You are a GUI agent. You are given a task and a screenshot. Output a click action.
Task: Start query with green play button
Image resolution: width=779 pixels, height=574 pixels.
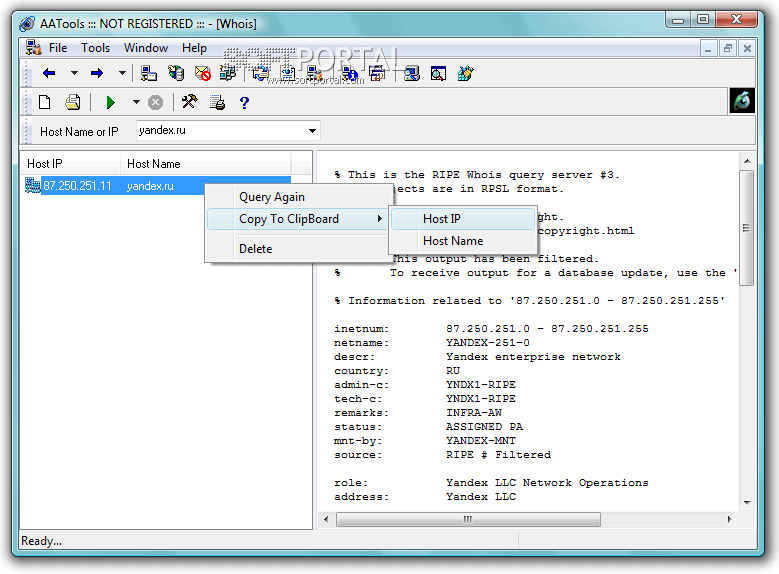(110, 102)
